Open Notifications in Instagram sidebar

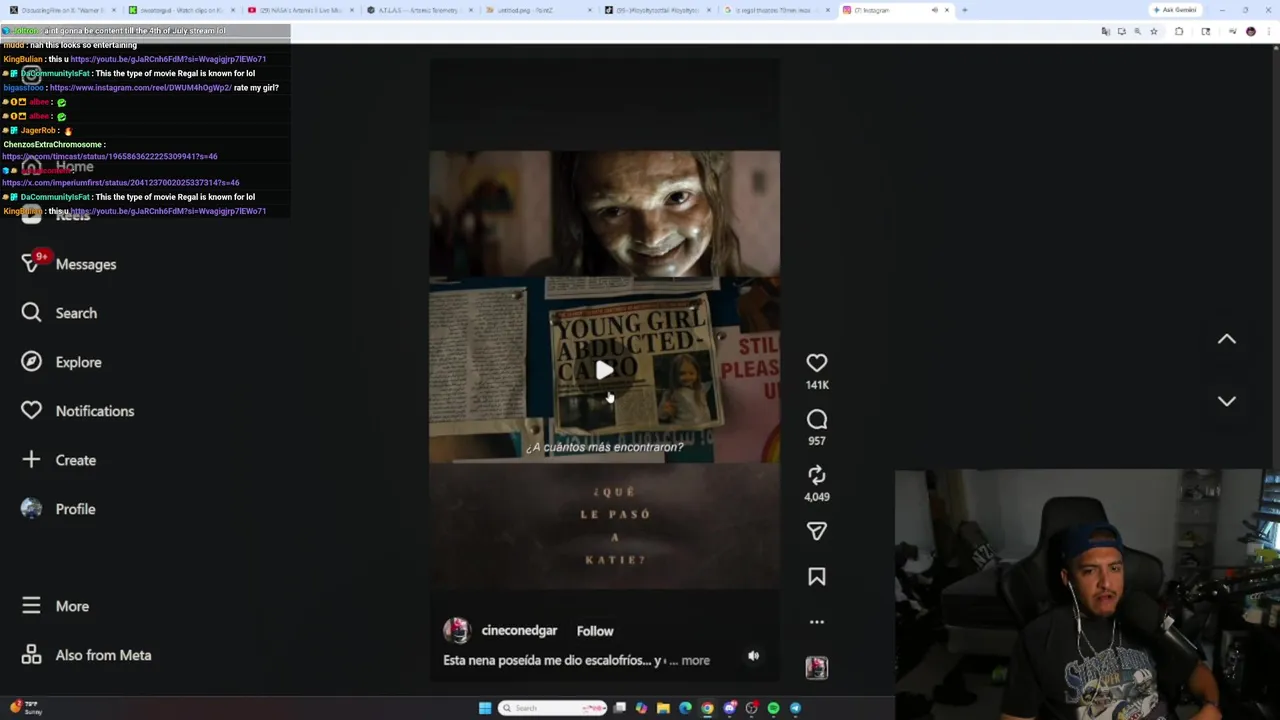click(95, 411)
